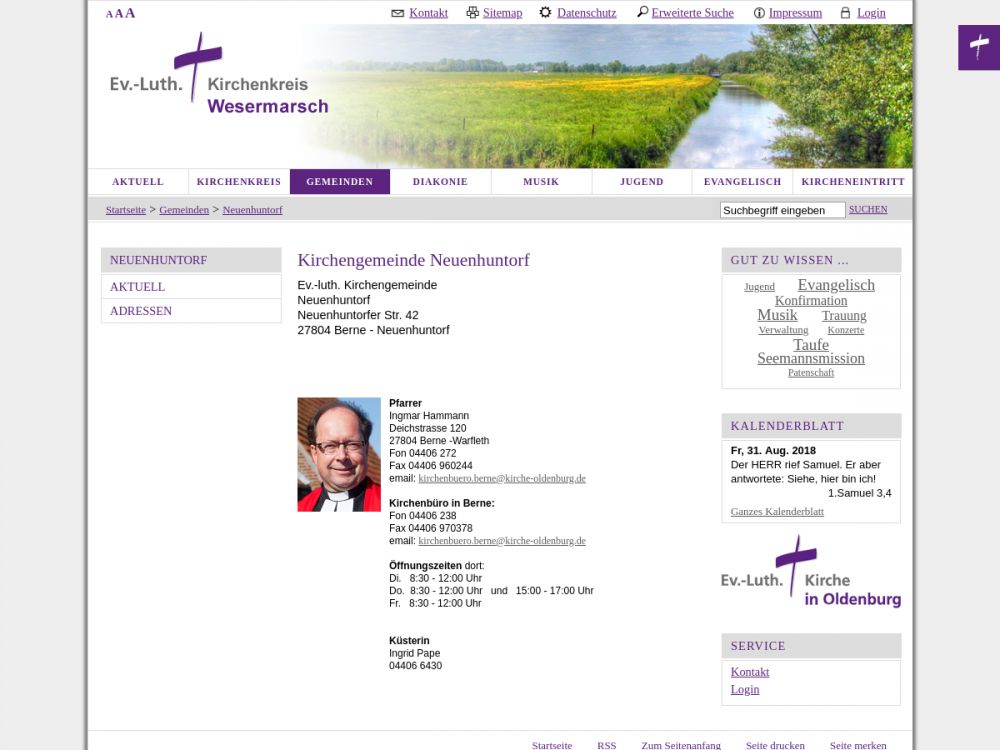Click the magnifier icon for Erweiterte Suche
Viewport: 1000px width, 750px height.
641,13
